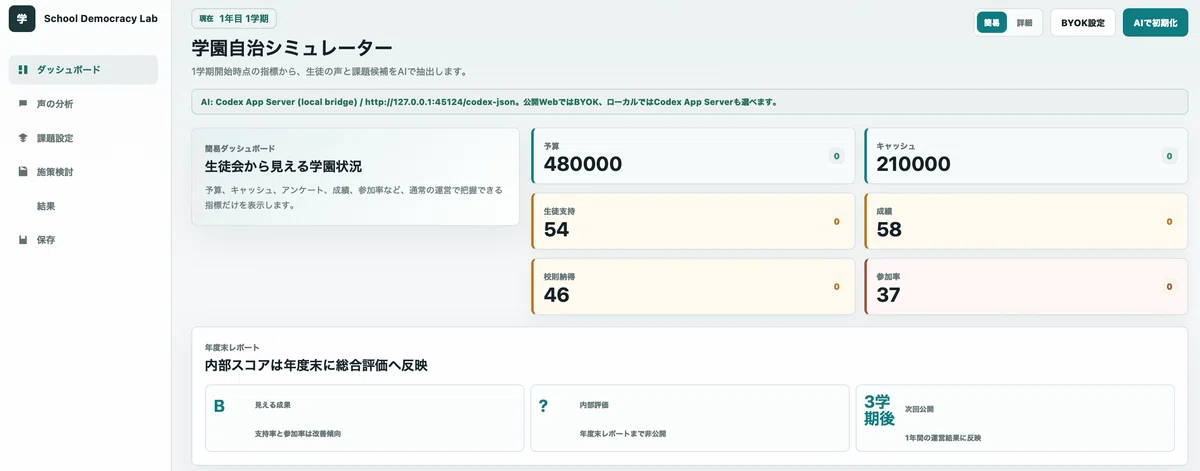Image resolution: width=1200 pixels, height=471 pixels.
Task: Open 課題設定 via its cap icon
Action: 23,138
